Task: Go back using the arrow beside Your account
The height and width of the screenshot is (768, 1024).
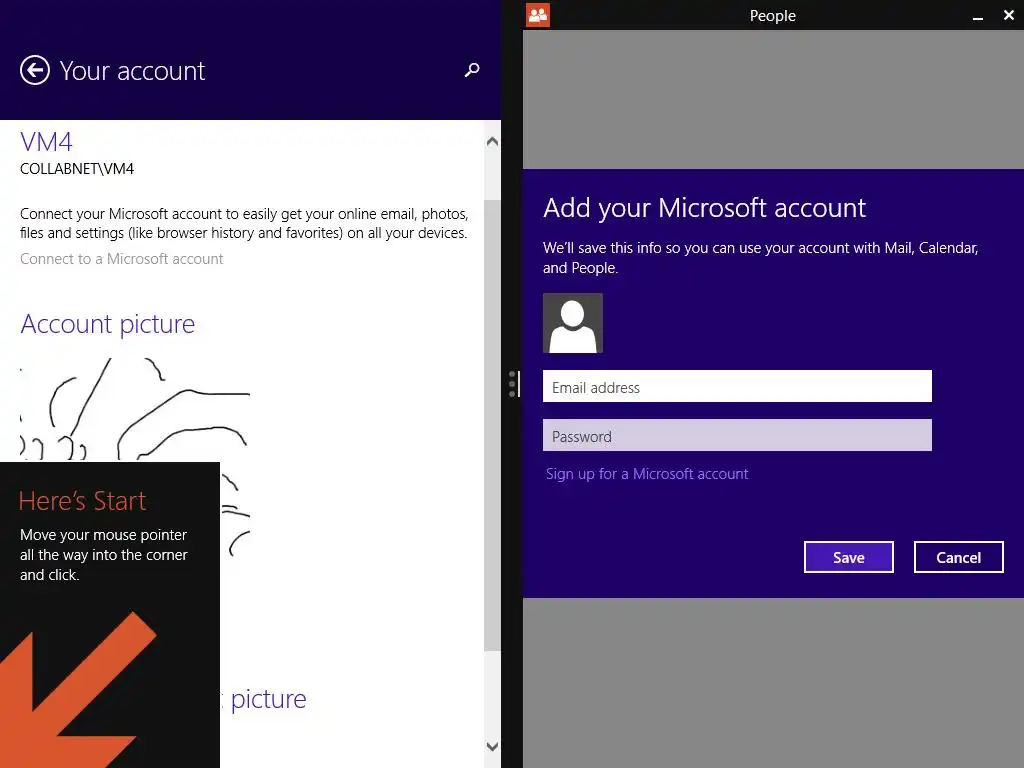Action: click(35, 70)
